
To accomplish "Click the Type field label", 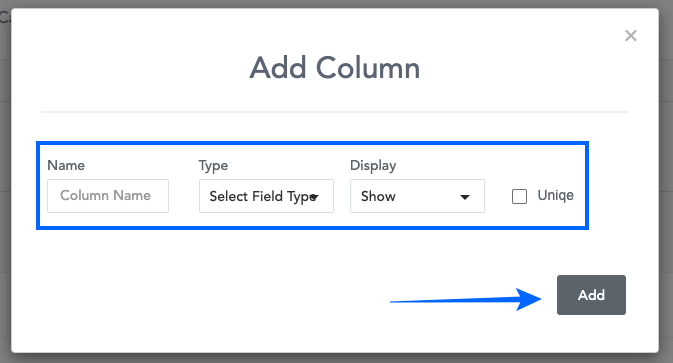I will coord(213,166).
